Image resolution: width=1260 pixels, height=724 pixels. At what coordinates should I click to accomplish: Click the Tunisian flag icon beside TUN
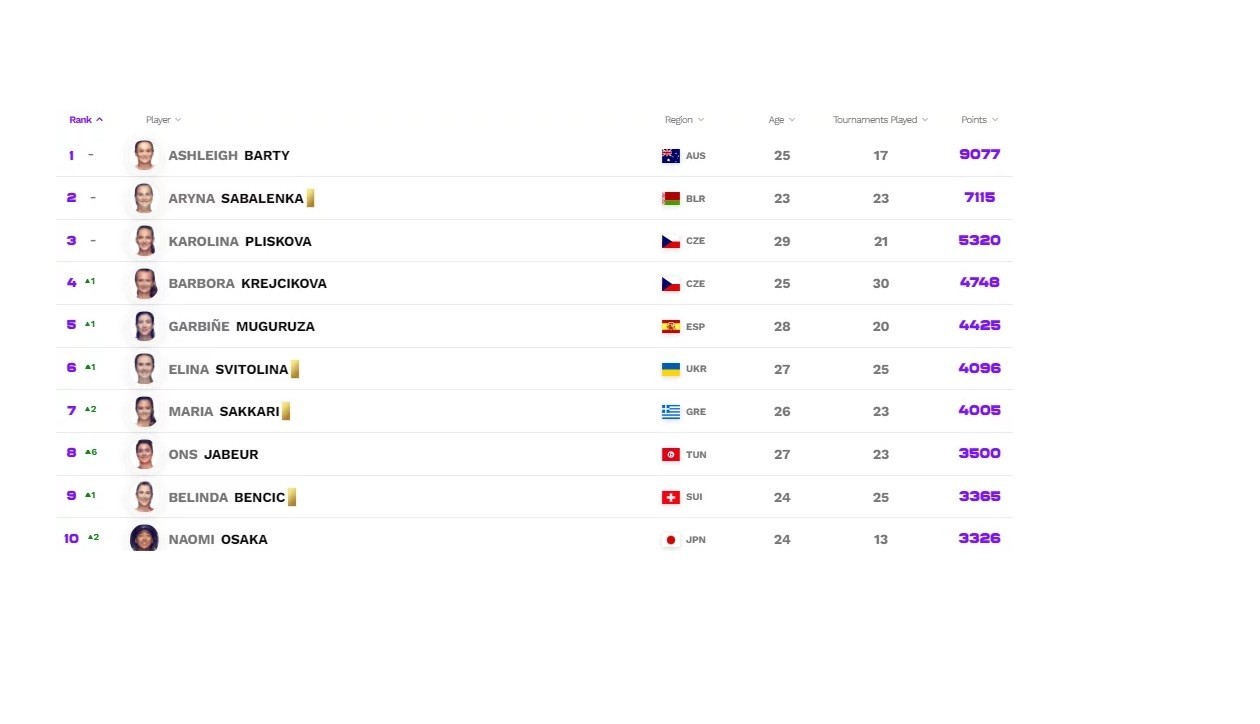670,455
